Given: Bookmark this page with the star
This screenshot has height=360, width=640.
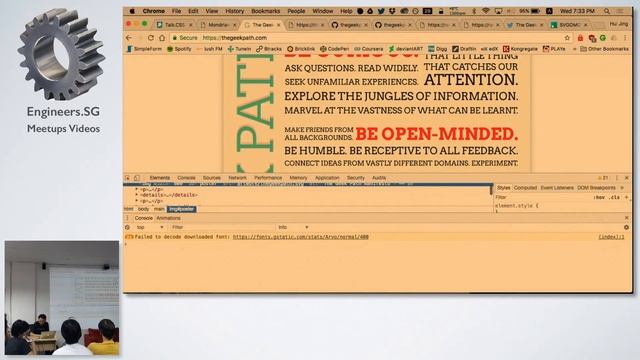Looking at the screenshot, I should (x=567, y=38).
